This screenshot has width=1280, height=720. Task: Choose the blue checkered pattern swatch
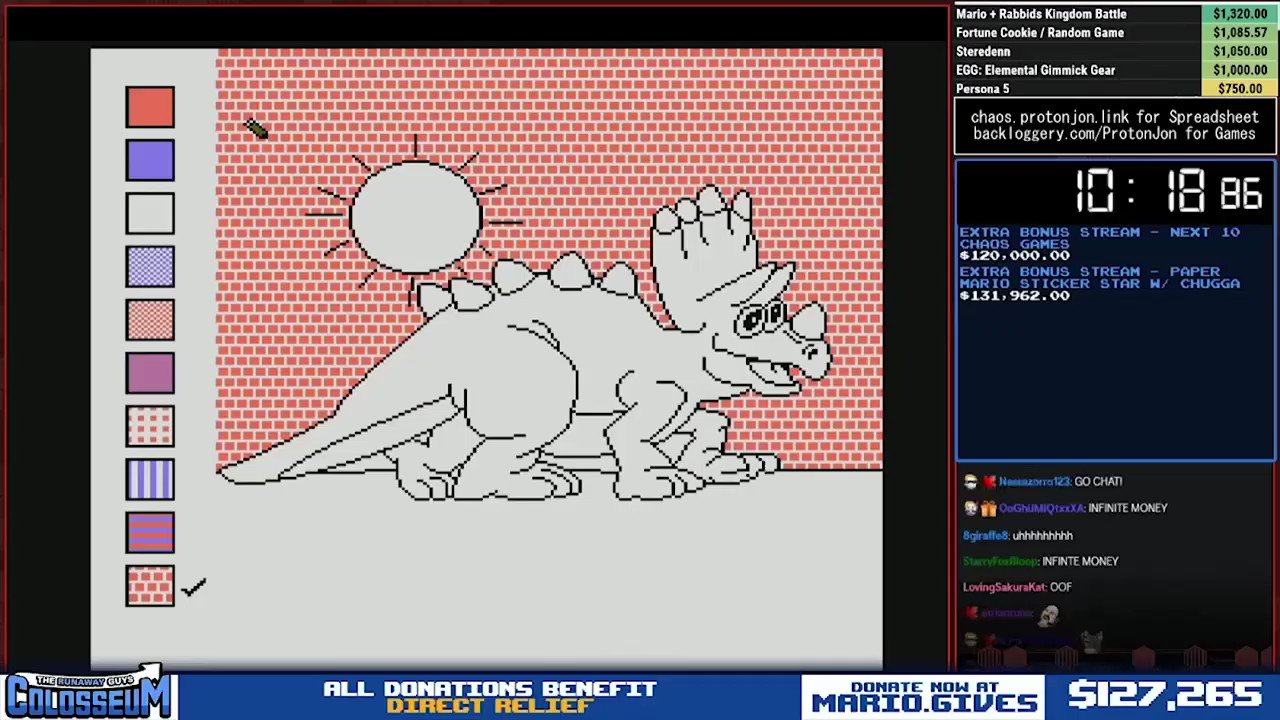[150, 266]
